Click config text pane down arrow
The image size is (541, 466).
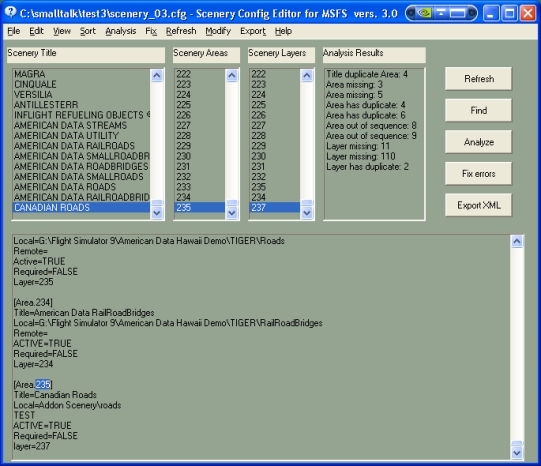[517, 453]
